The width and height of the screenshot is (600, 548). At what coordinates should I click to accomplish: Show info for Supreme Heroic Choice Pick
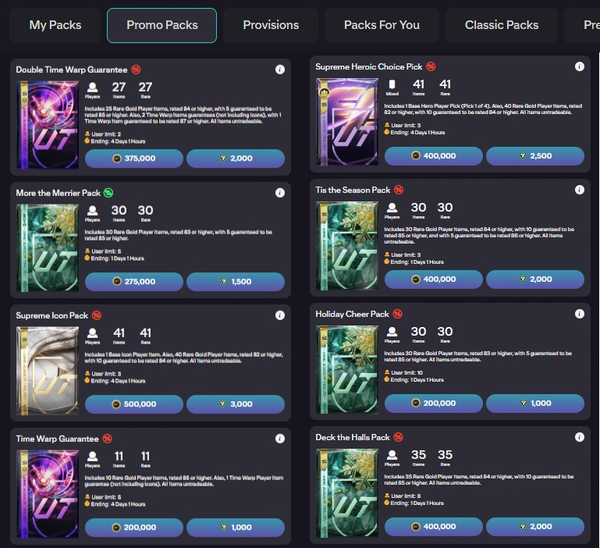579,66
